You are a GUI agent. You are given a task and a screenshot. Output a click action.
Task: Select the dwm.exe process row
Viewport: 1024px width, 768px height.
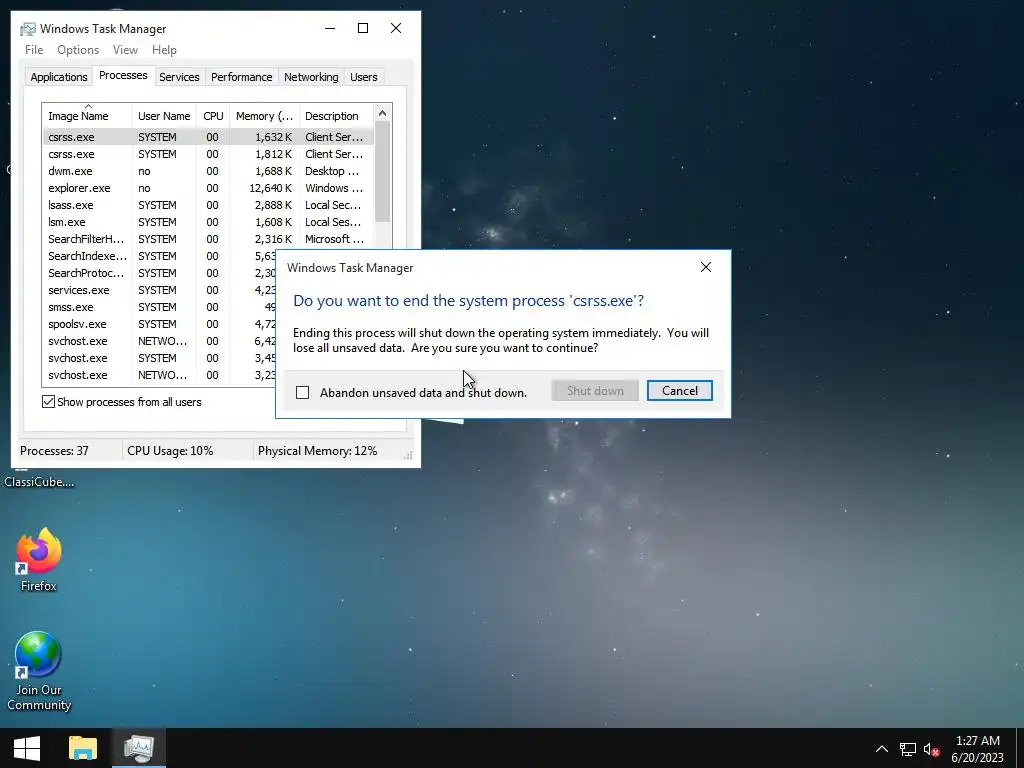coord(208,171)
